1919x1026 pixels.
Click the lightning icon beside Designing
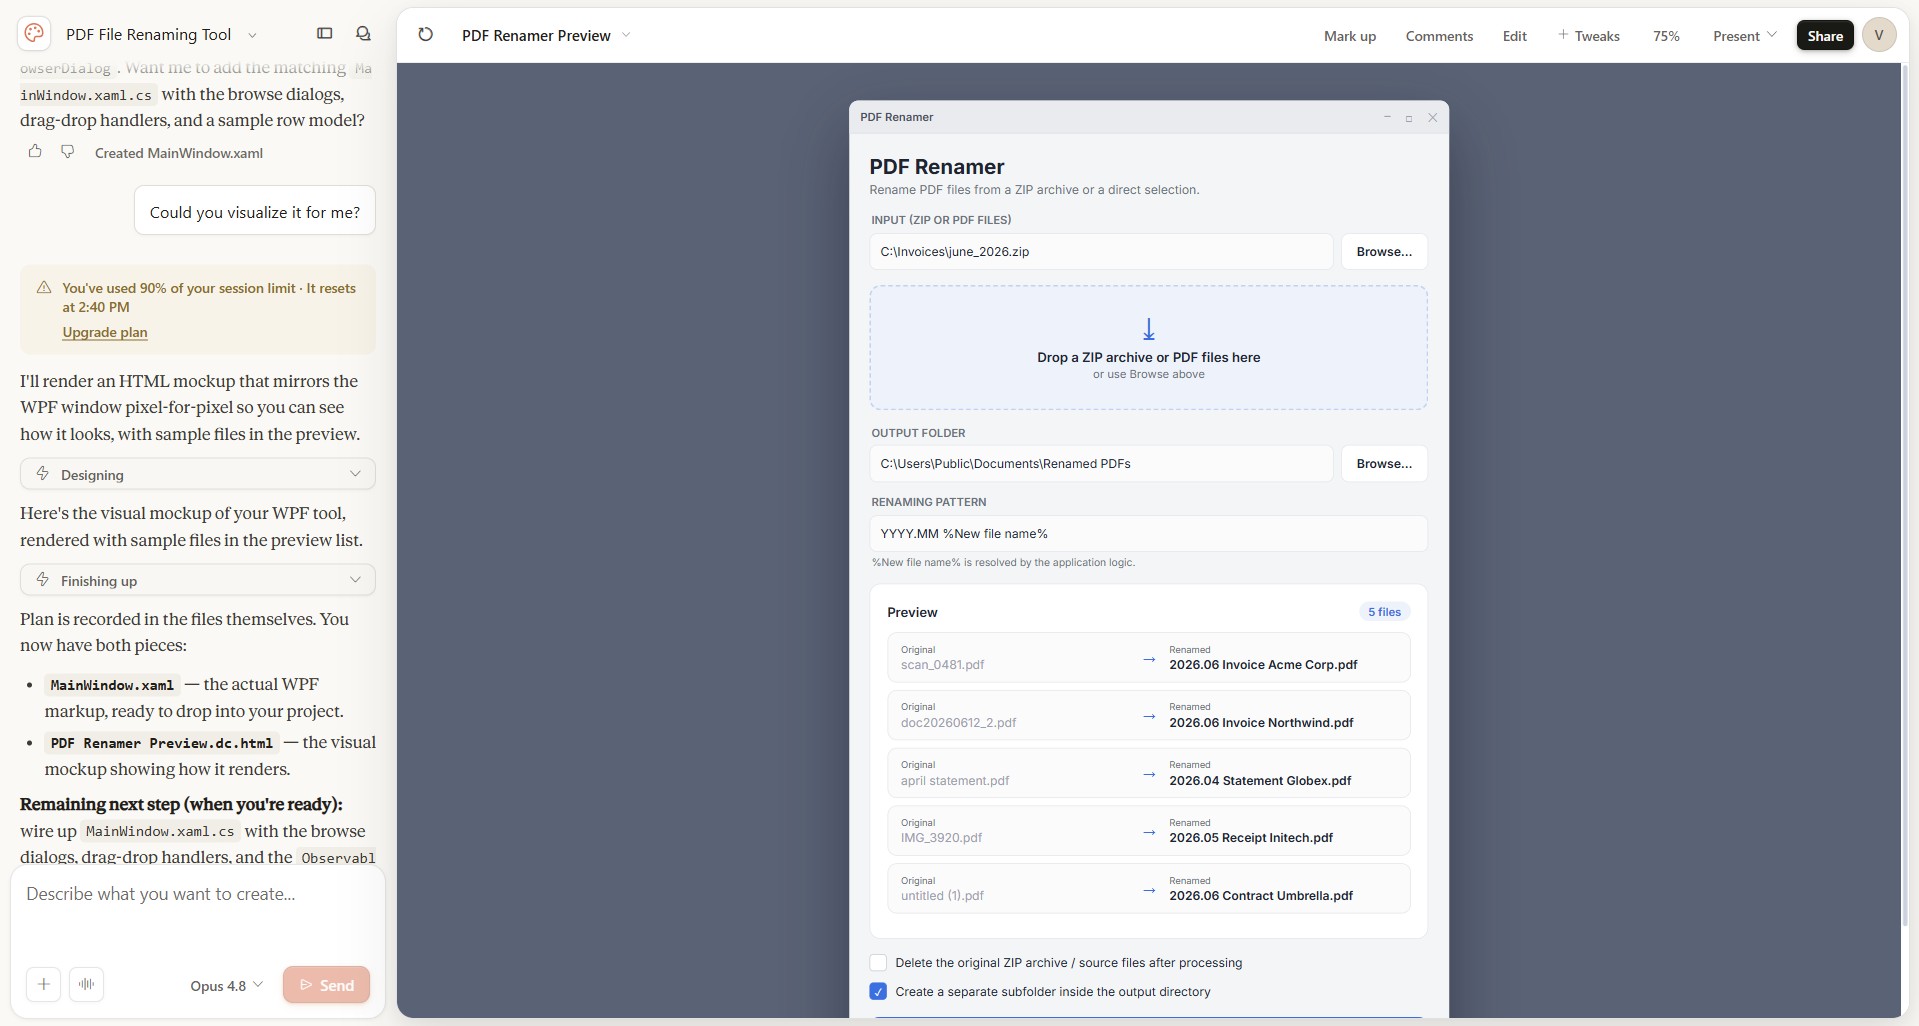(42, 474)
